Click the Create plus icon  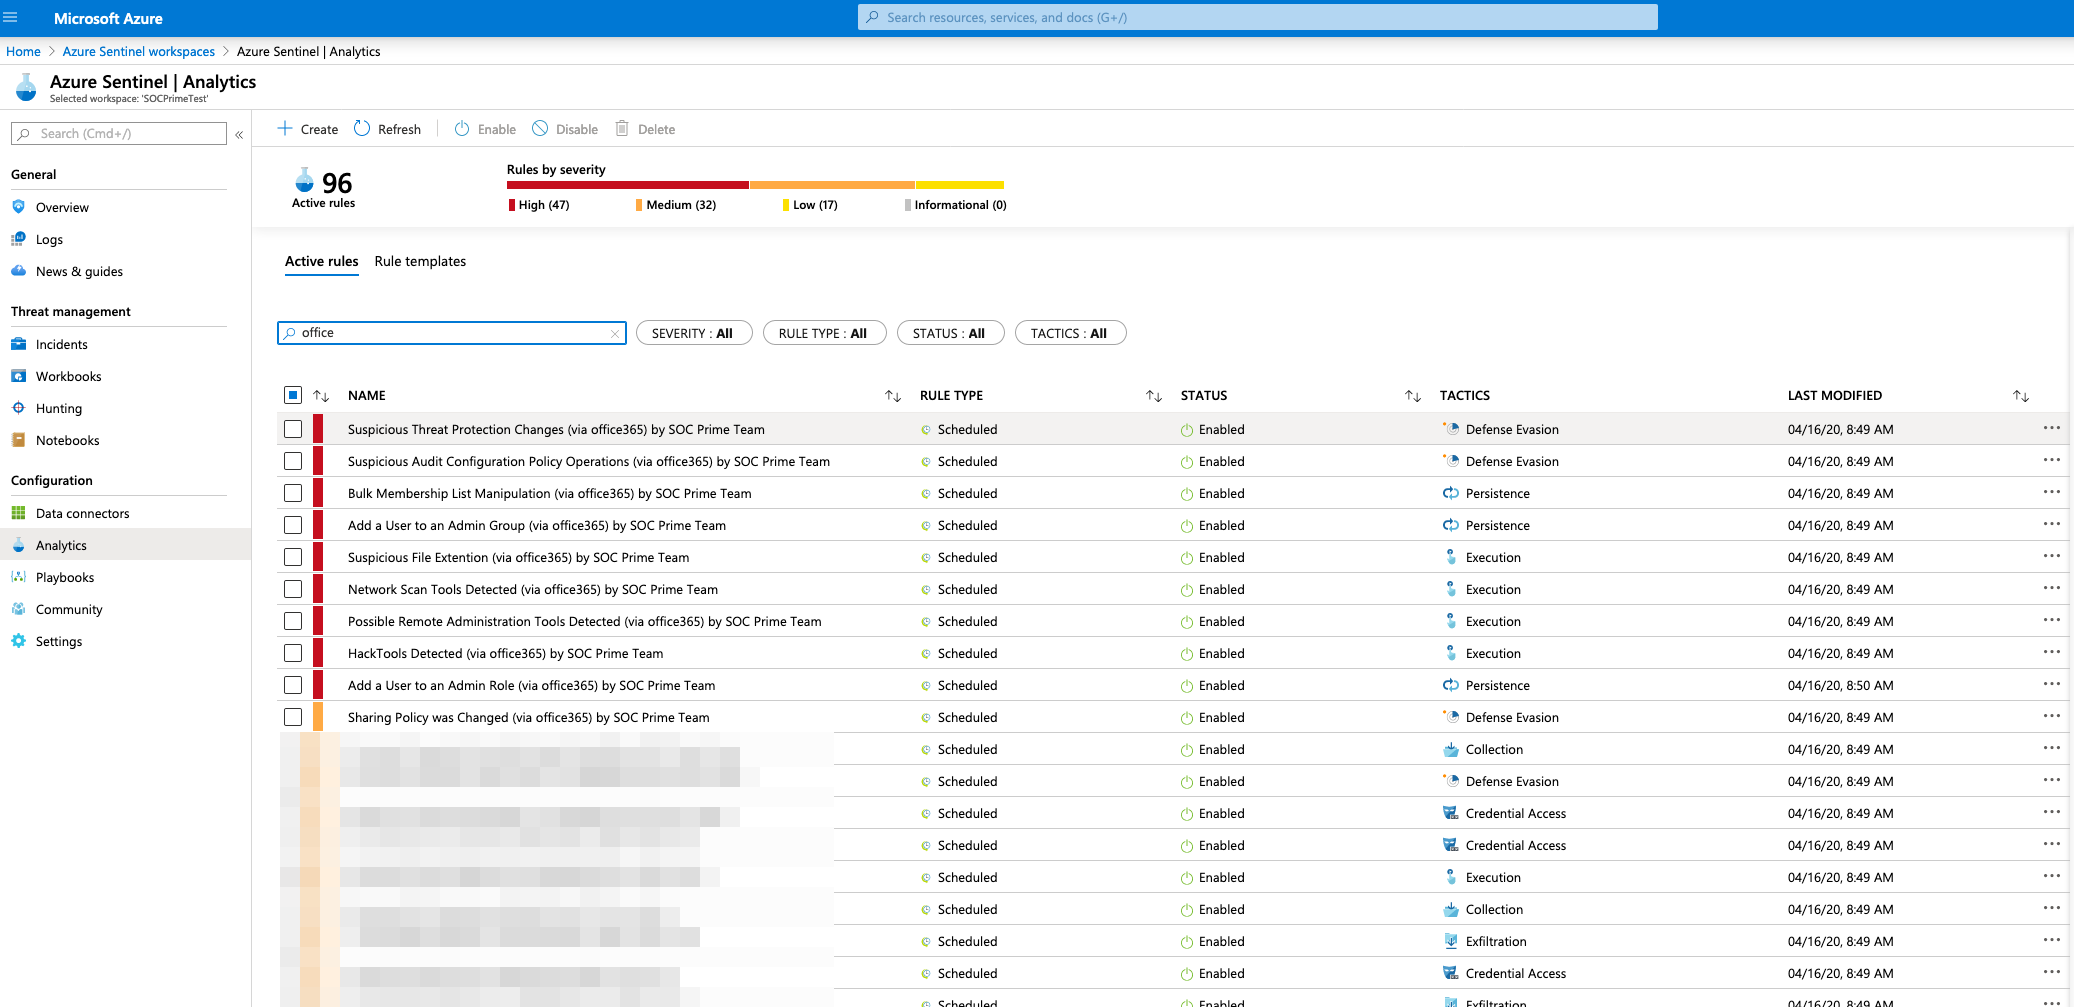point(285,129)
